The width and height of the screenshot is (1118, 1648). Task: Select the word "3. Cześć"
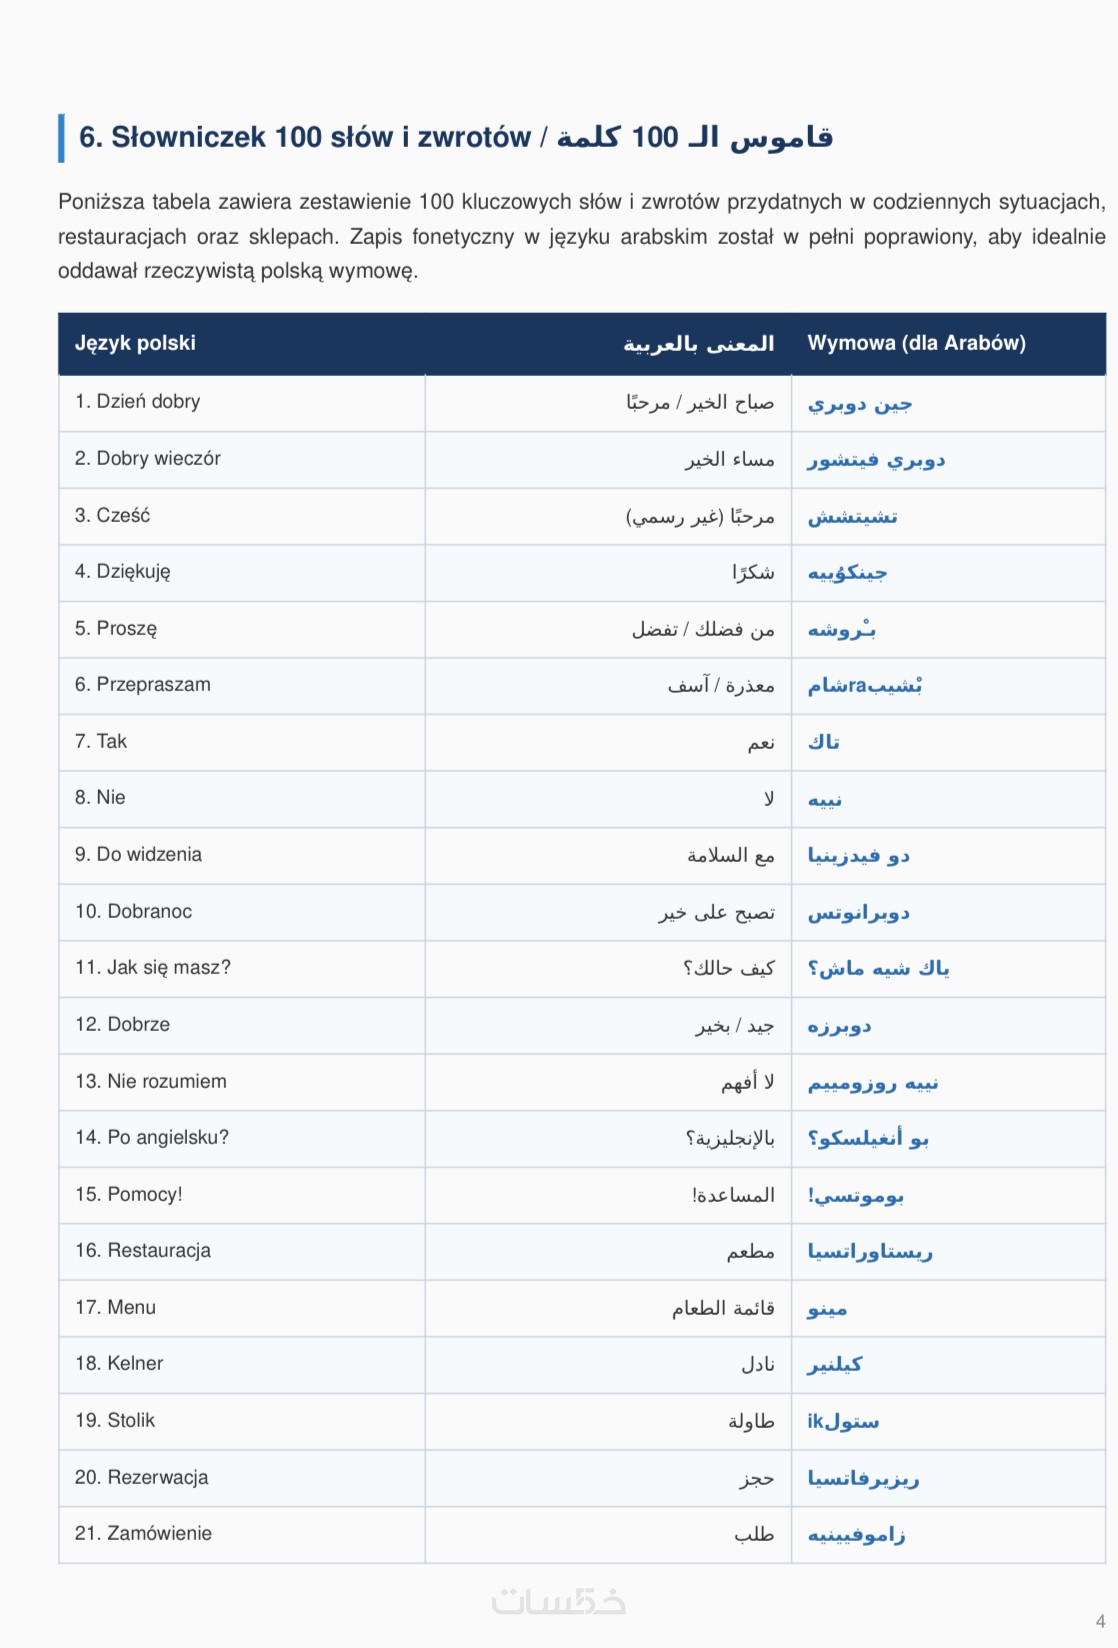112,515
